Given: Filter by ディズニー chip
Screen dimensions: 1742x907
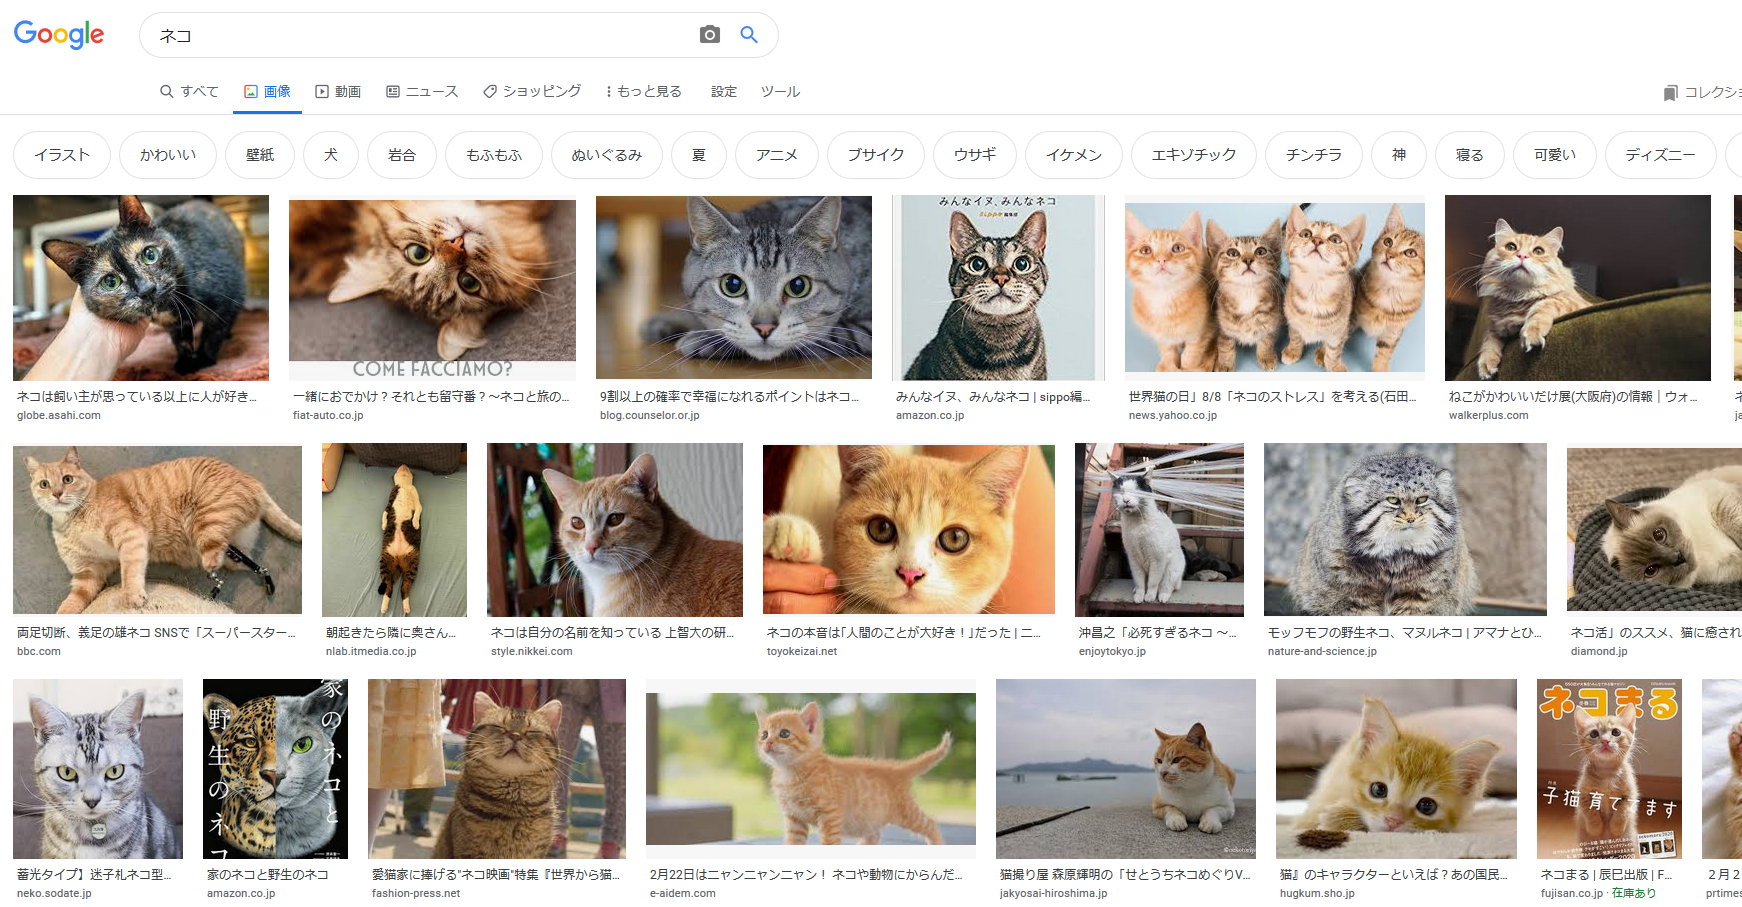Looking at the screenshot, I should (x=1661, y=155).
